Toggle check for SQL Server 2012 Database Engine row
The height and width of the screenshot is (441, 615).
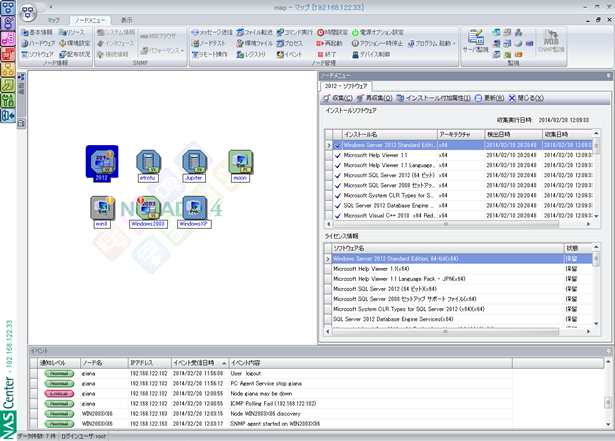click(338, 206)
